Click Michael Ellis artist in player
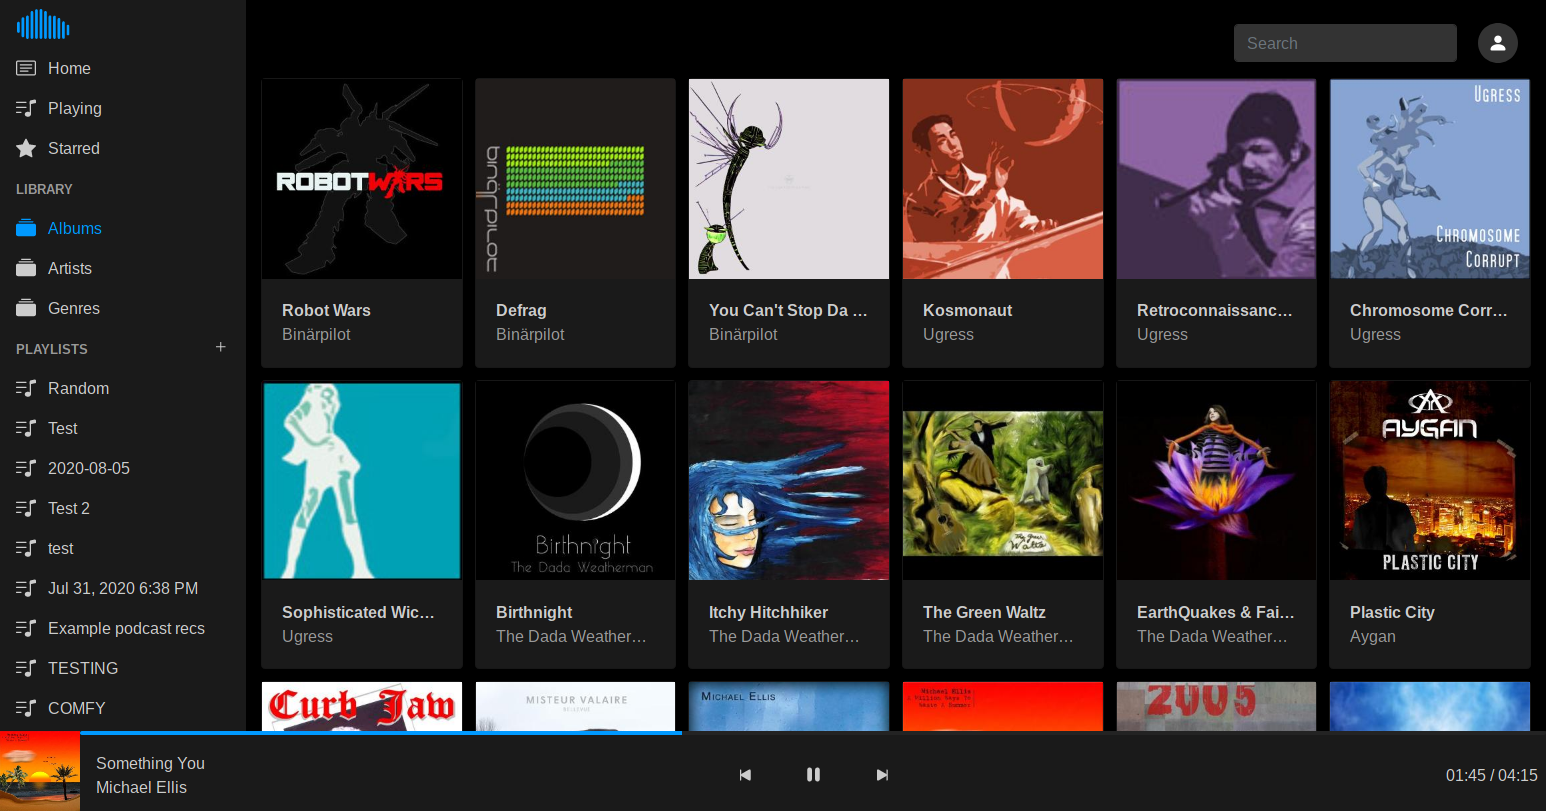The width and height of the screenshot is (1546, 811). coord(141,787)
